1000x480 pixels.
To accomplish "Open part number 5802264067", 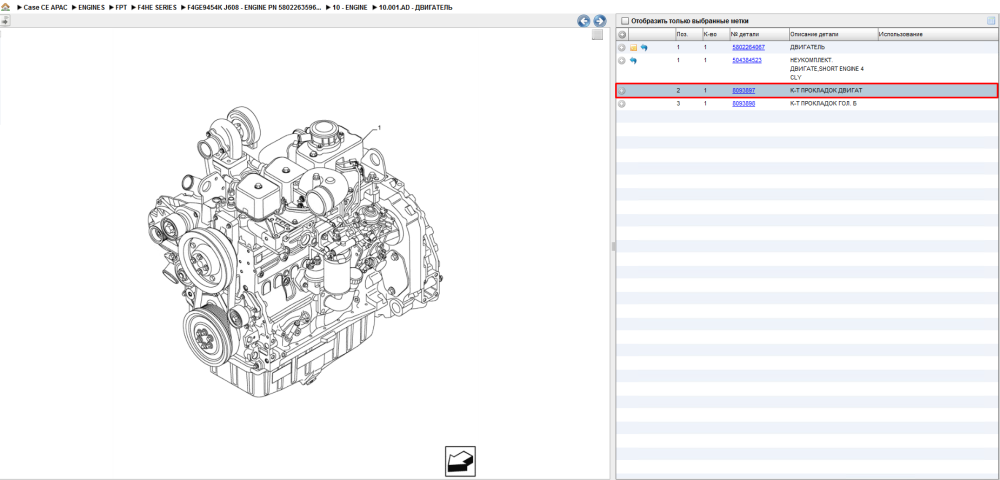I will tap(748, 47).
